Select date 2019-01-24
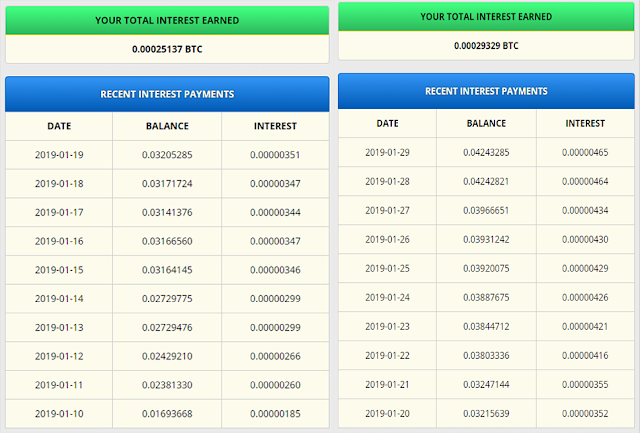 [387, 298]
